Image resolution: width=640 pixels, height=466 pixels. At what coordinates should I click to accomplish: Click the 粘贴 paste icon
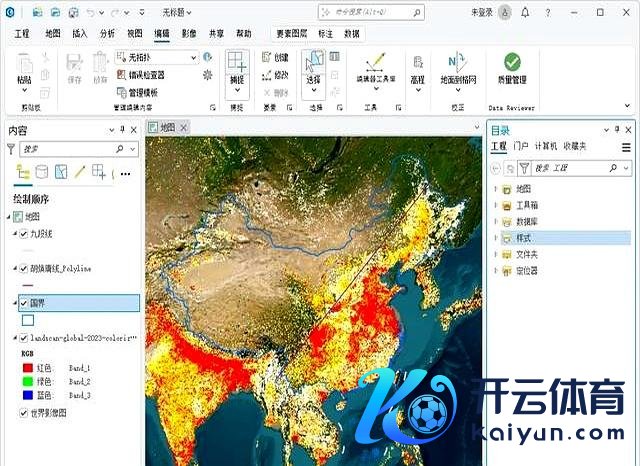coord(24,64)
